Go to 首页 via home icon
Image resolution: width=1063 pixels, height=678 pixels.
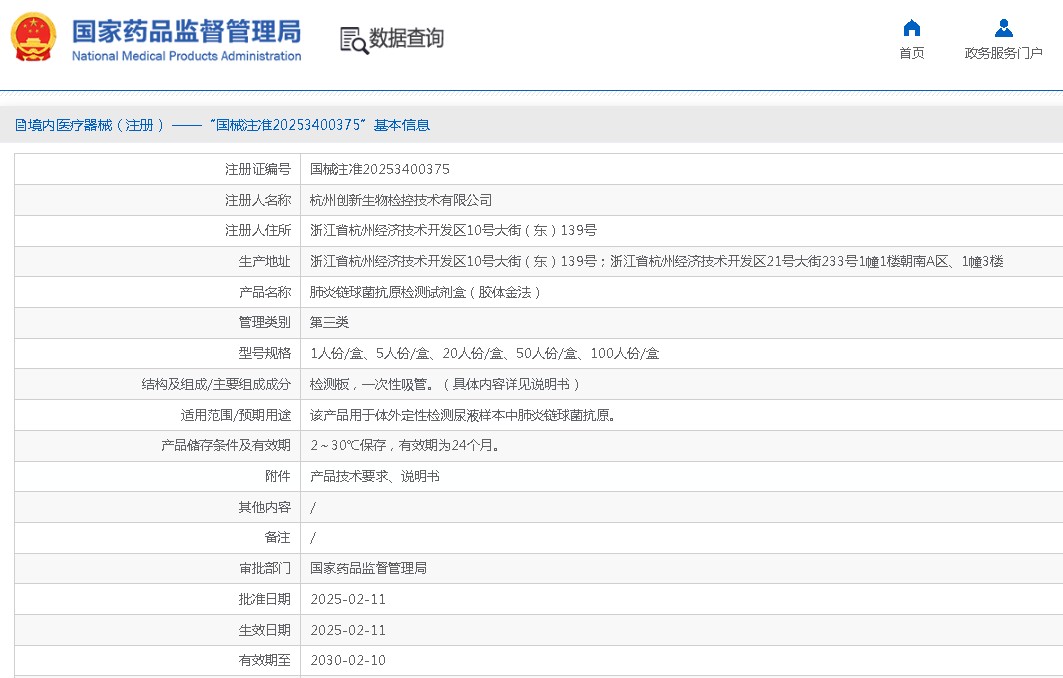coord(912,28)
